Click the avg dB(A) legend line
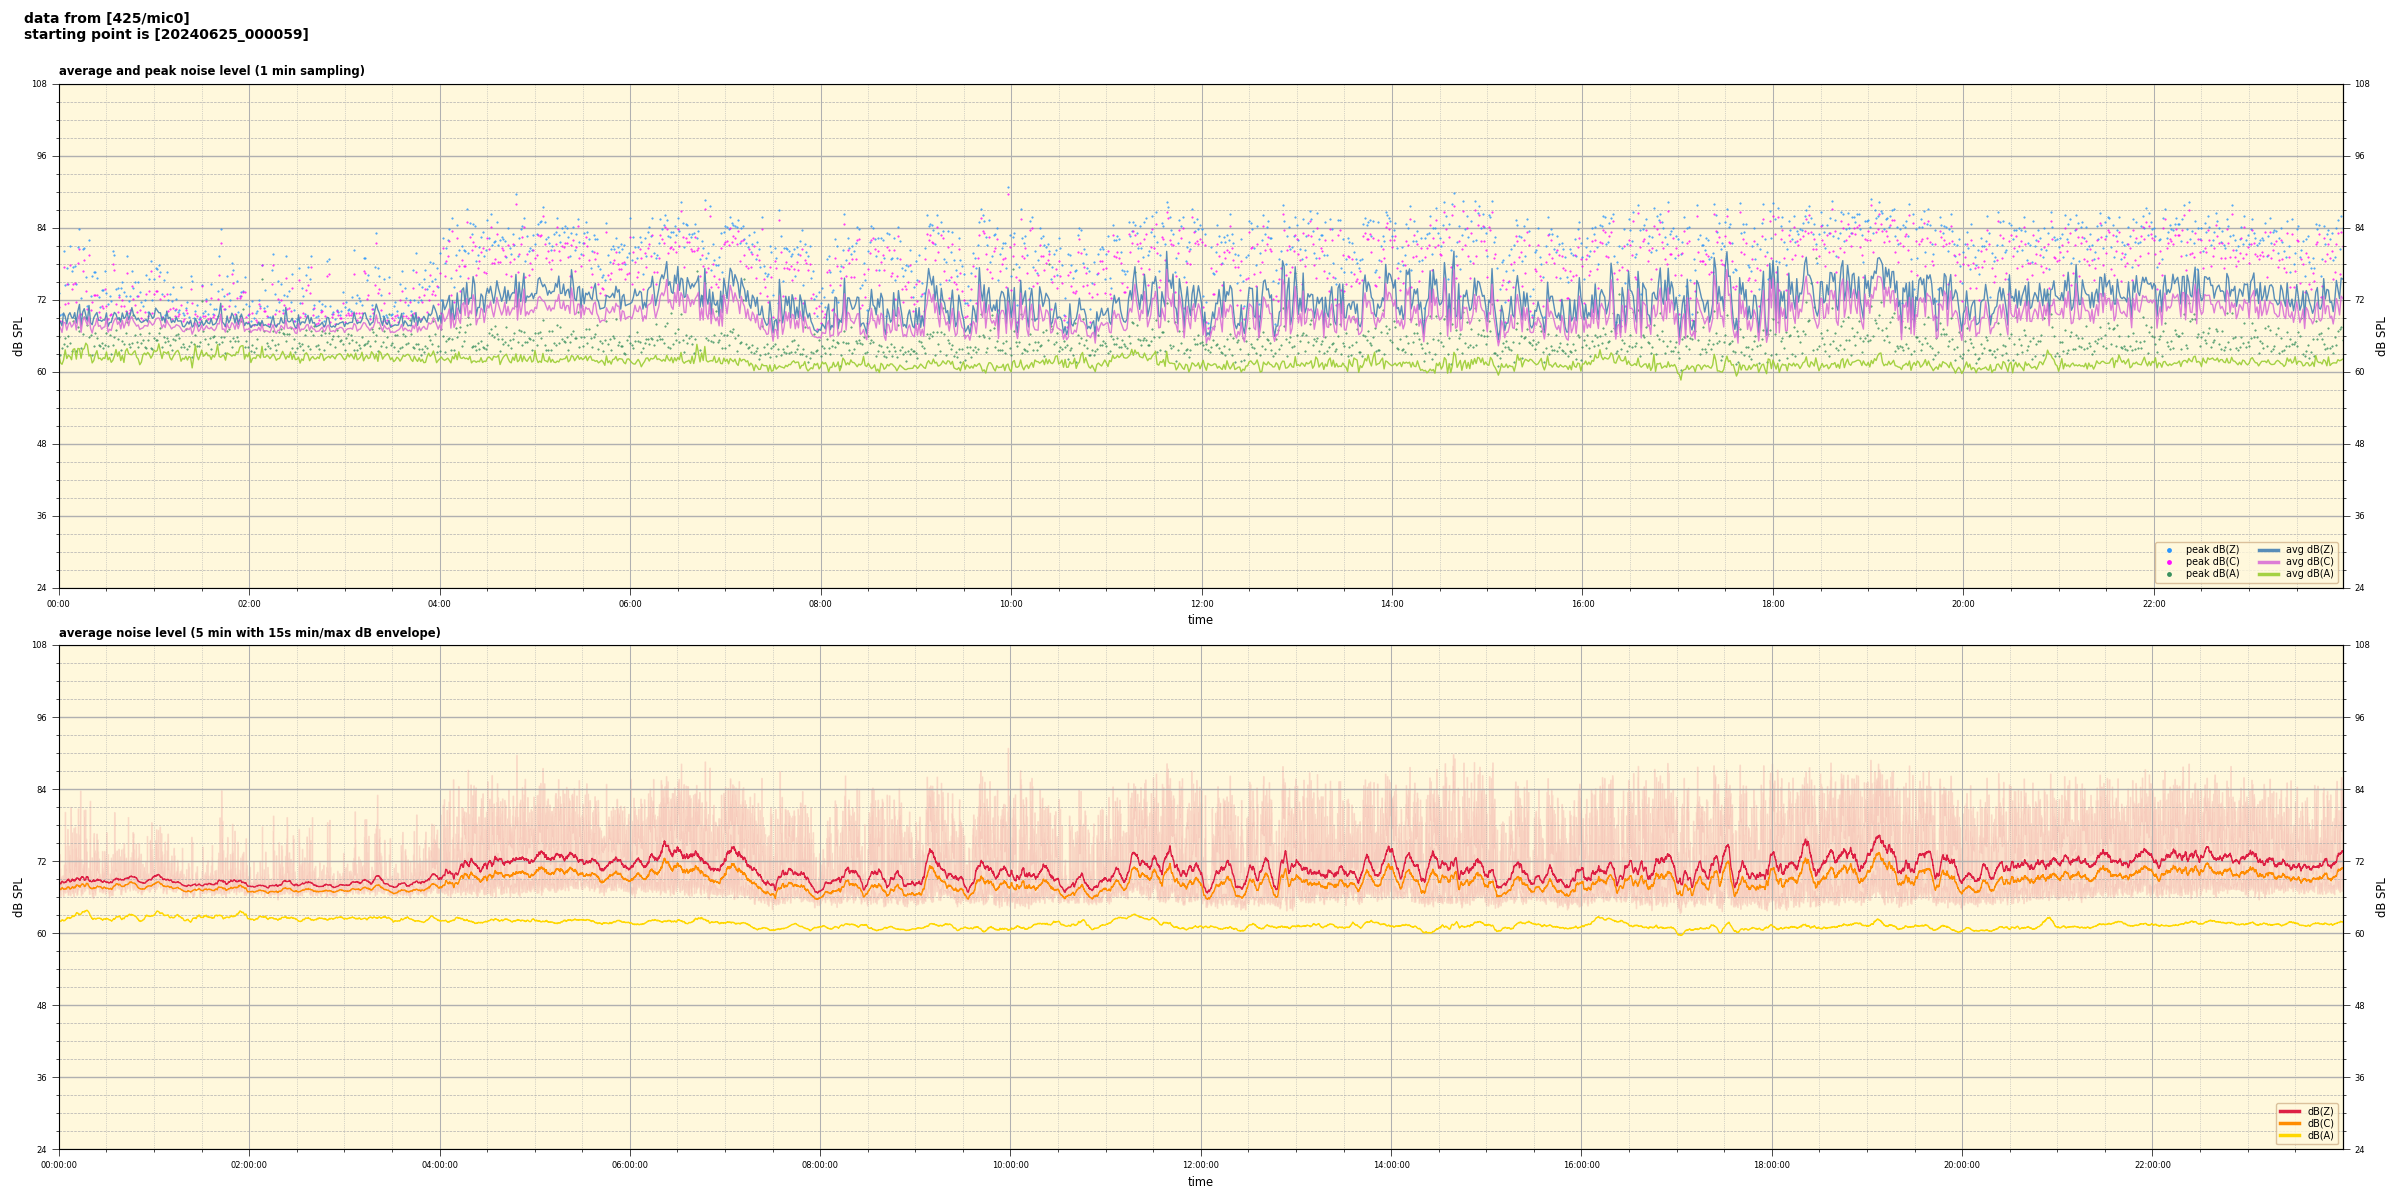Screen dimensions: 2400x1200 [x=2268, y=574]
